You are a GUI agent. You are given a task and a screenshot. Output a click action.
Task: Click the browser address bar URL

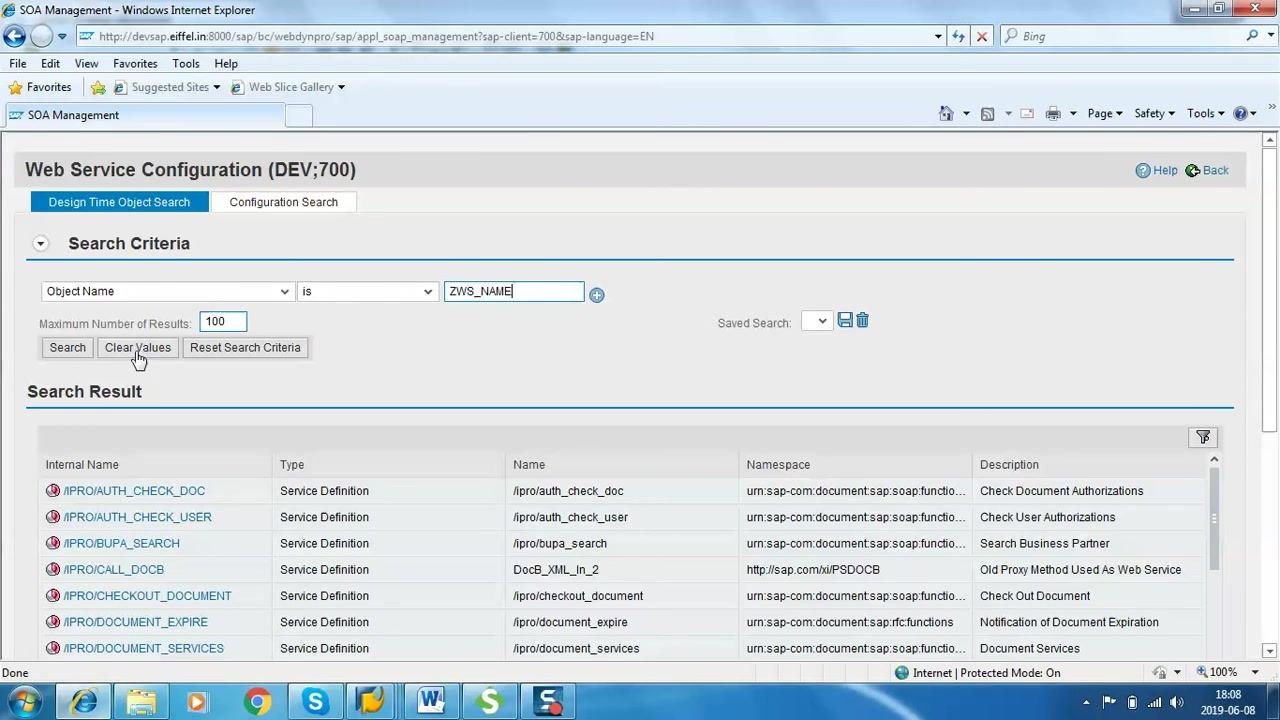pos(376,36)
